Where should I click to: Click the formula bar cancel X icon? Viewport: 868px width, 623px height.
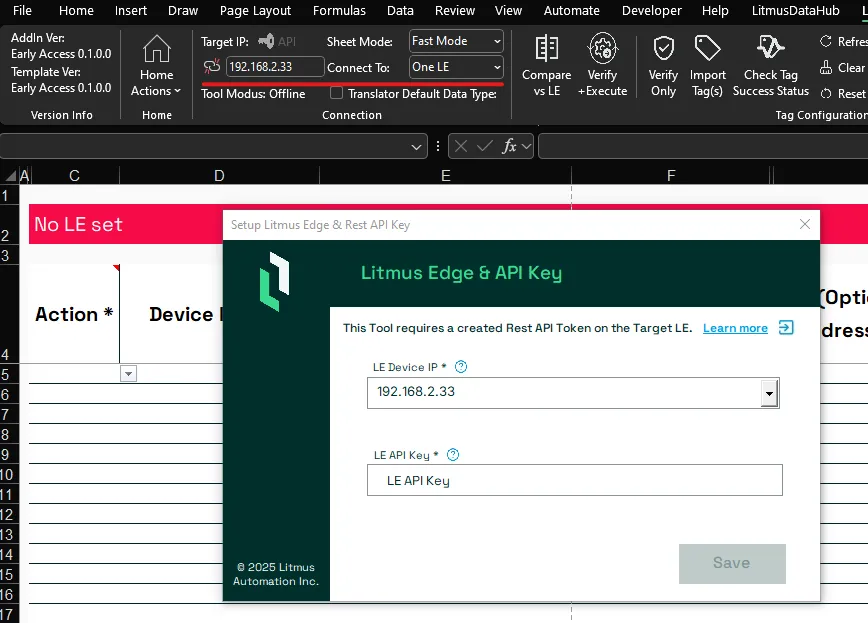coord(461,146)
